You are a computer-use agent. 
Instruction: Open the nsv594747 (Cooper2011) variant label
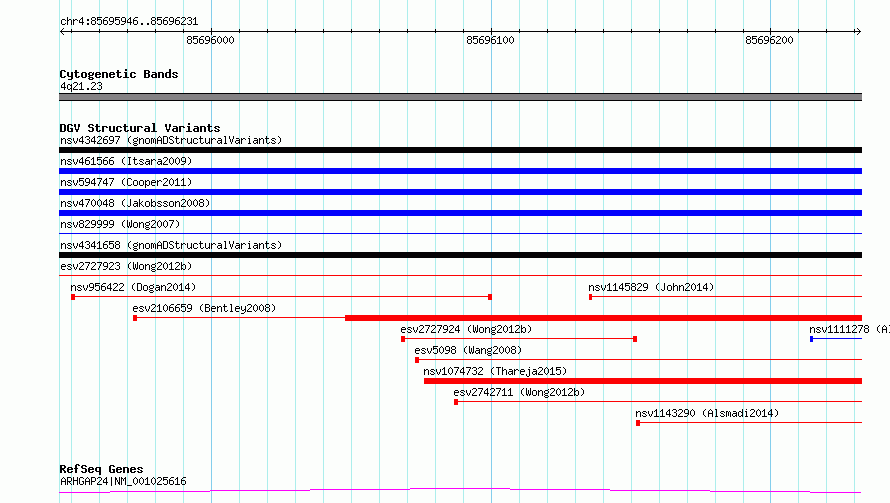click(x=126, y=182)
